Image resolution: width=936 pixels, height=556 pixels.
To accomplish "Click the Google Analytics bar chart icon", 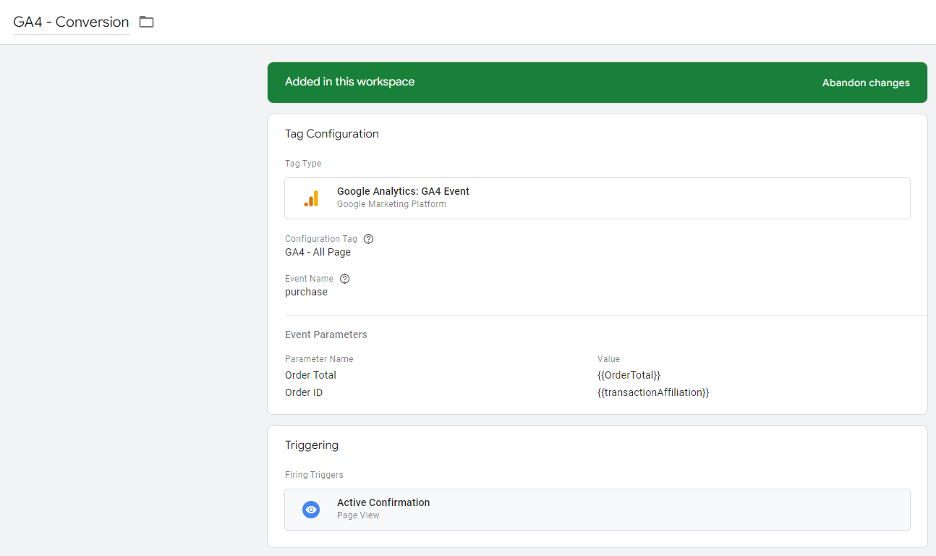I will pos(311,198).
